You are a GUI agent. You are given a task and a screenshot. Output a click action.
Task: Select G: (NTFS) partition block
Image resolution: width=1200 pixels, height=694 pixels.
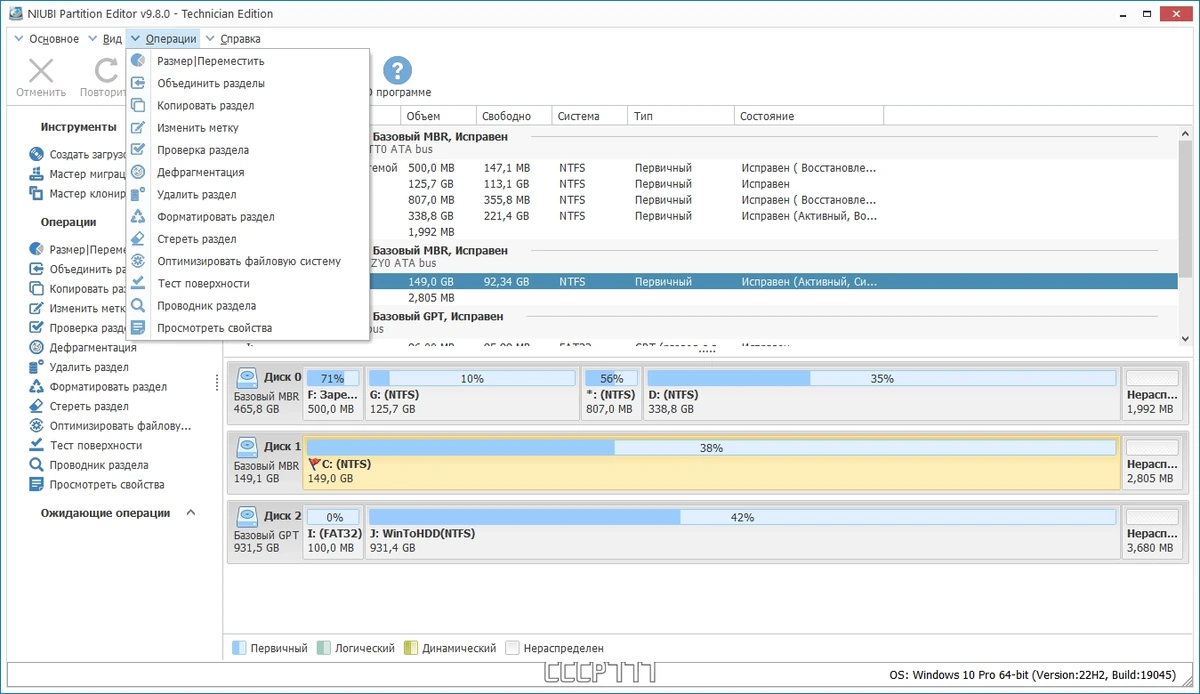click(471, 393)
